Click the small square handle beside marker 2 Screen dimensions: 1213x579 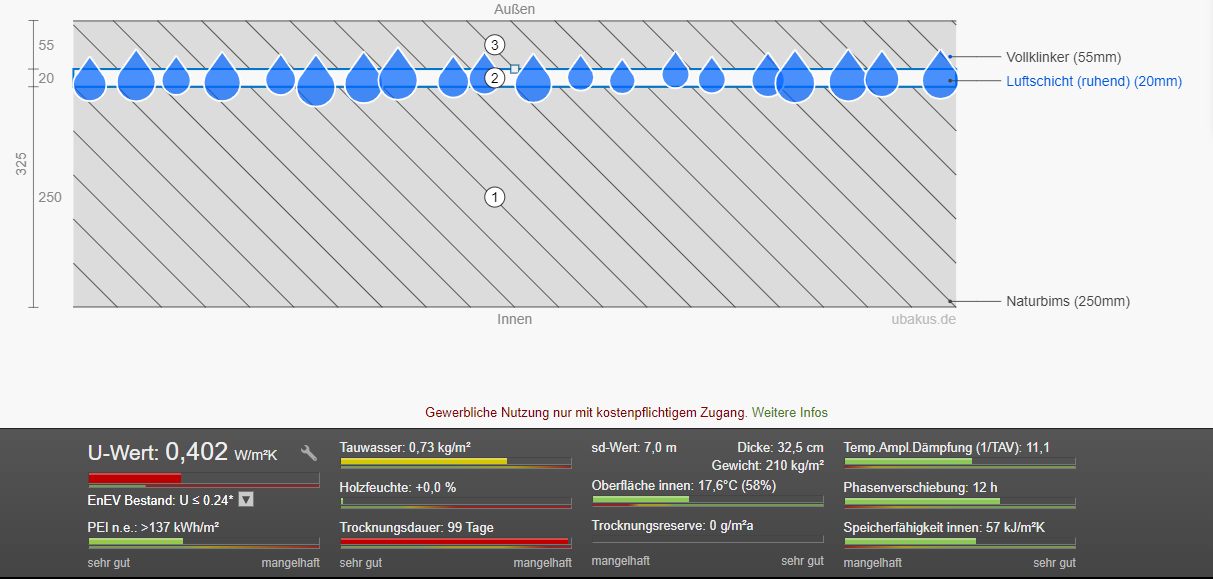coord(515,69)
